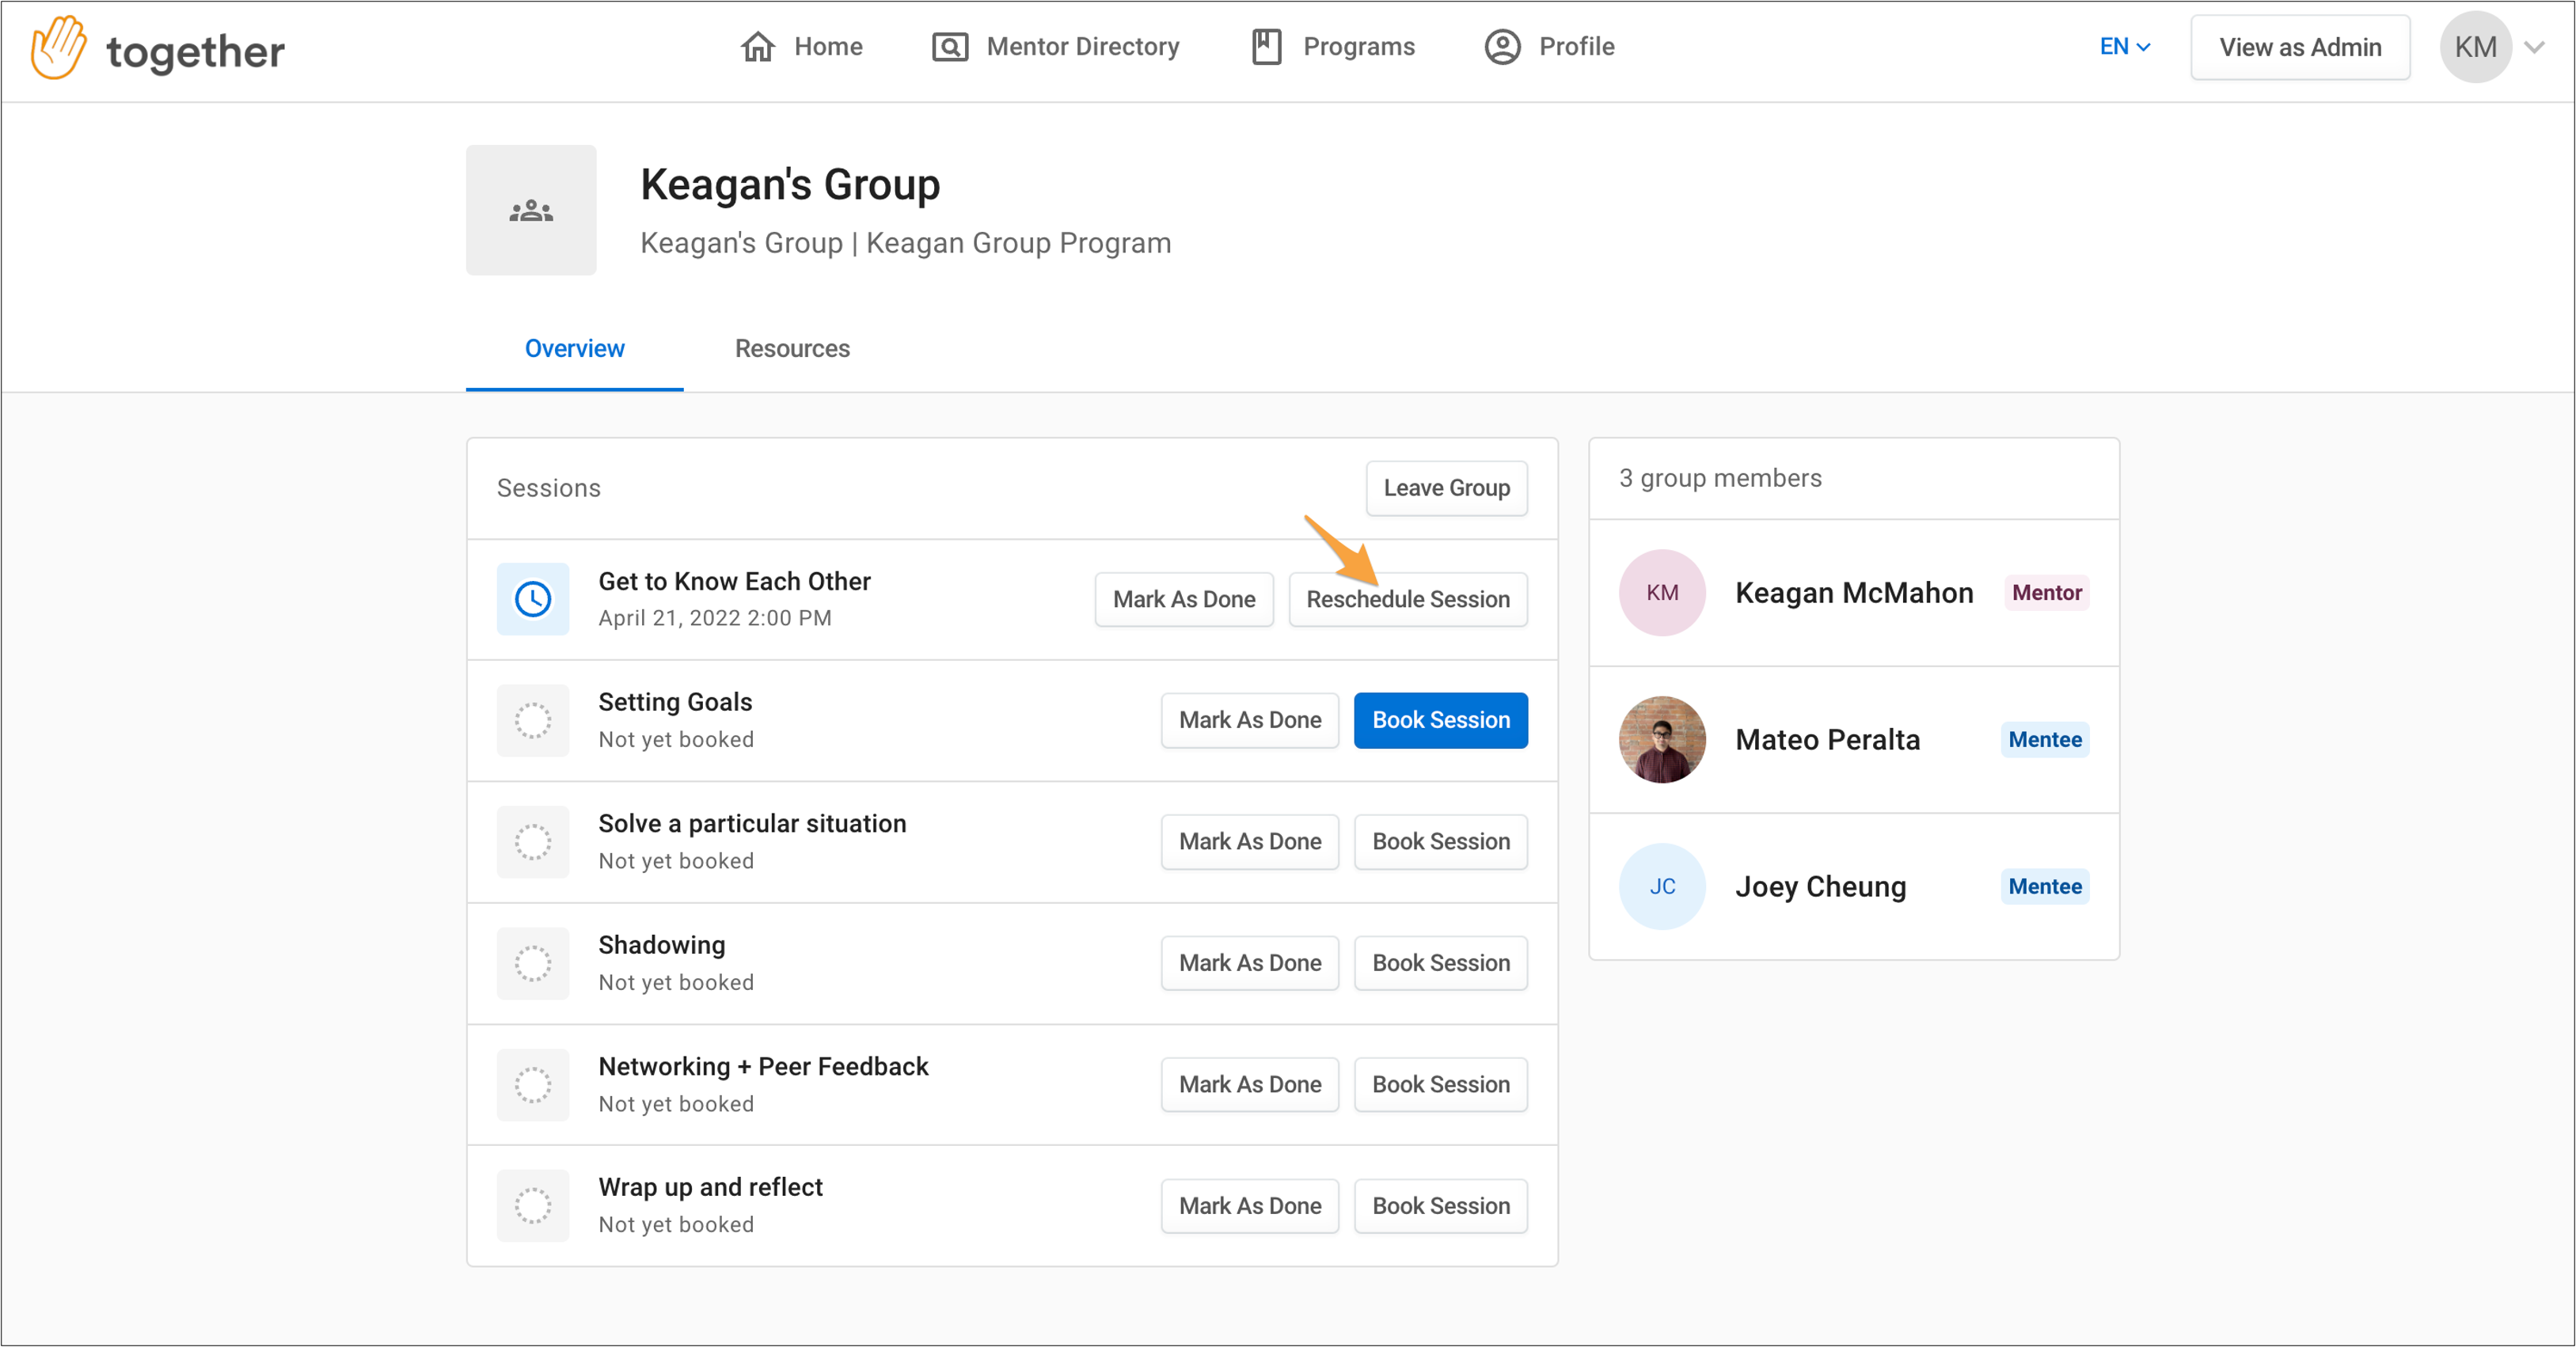Viewport: 2576px width, 1347px height.
Task: Mark Solve a particular situation as done
Action: 1250,842
